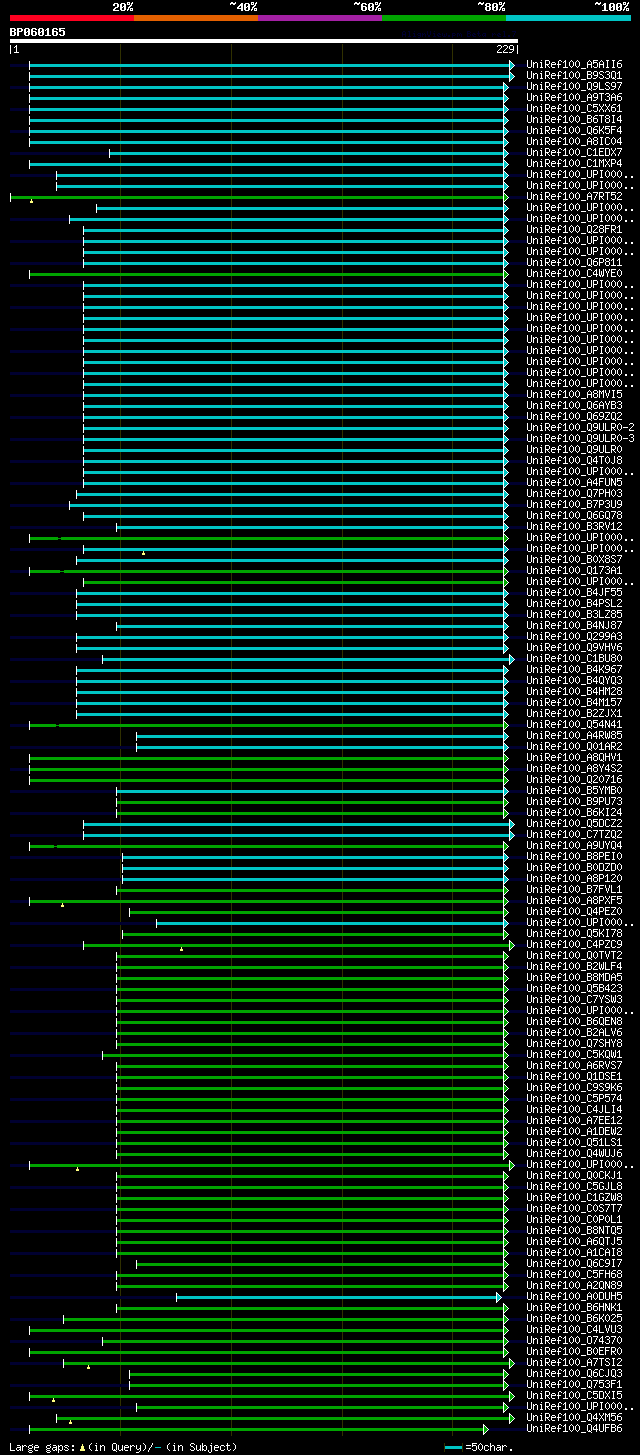Click the UniRef100_B0X8S7 label
640x1455 pixels.
[x=574, y=559]
